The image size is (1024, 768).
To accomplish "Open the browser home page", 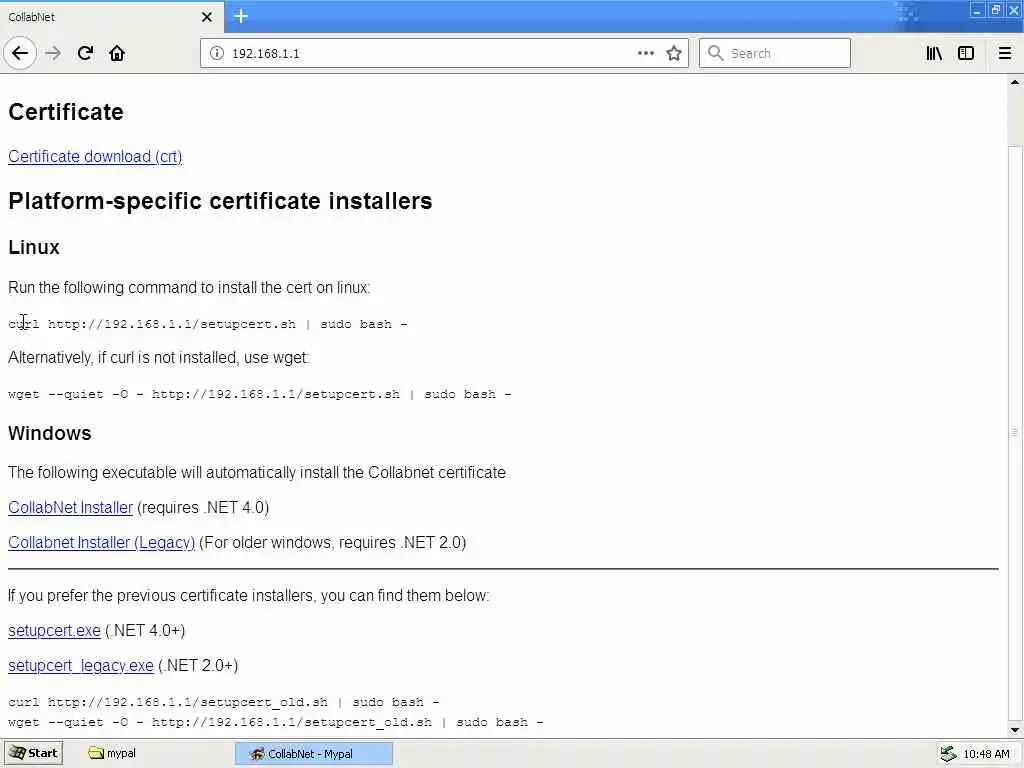I will point(117,53).
